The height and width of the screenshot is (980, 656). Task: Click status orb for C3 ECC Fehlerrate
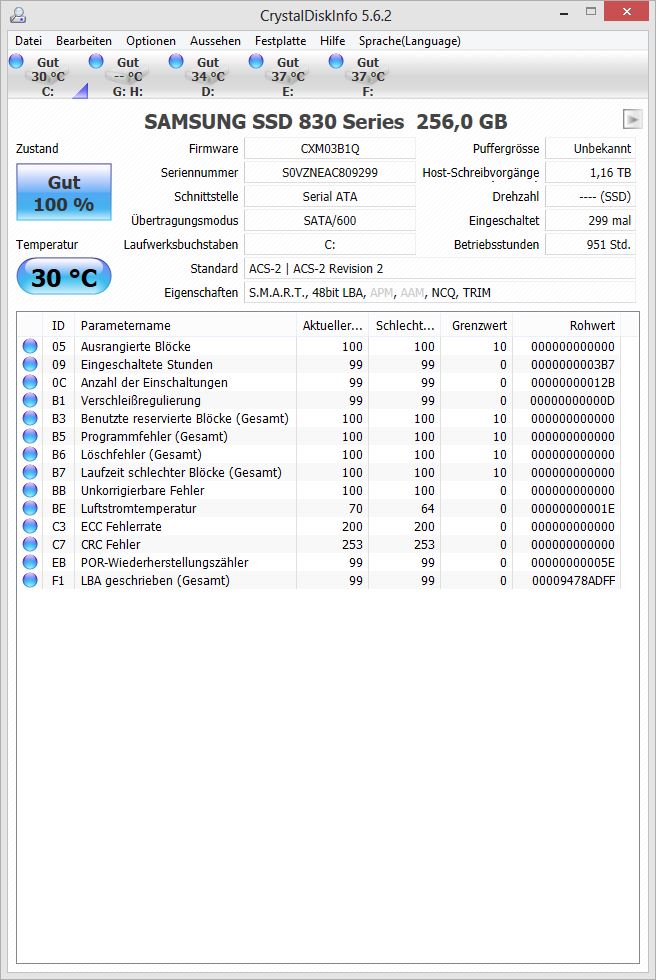tap(30, 526)
